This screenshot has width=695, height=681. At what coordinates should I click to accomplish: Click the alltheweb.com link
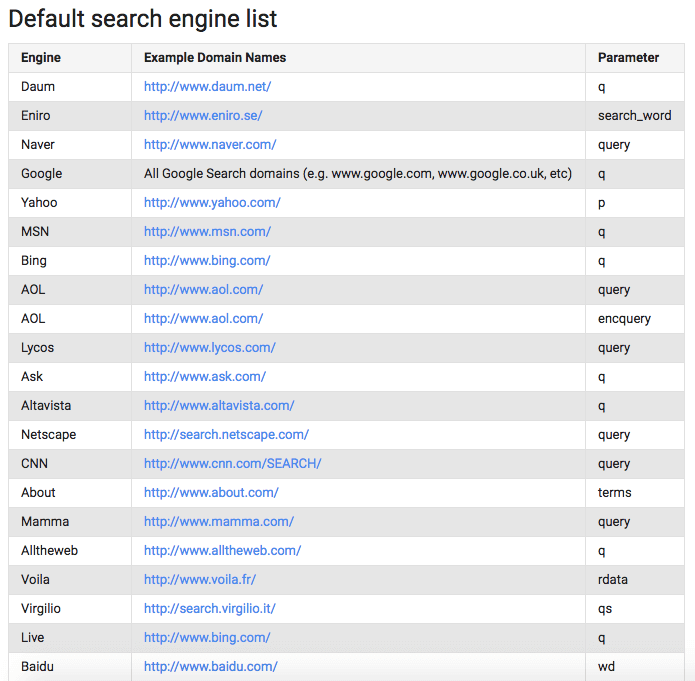223,551
